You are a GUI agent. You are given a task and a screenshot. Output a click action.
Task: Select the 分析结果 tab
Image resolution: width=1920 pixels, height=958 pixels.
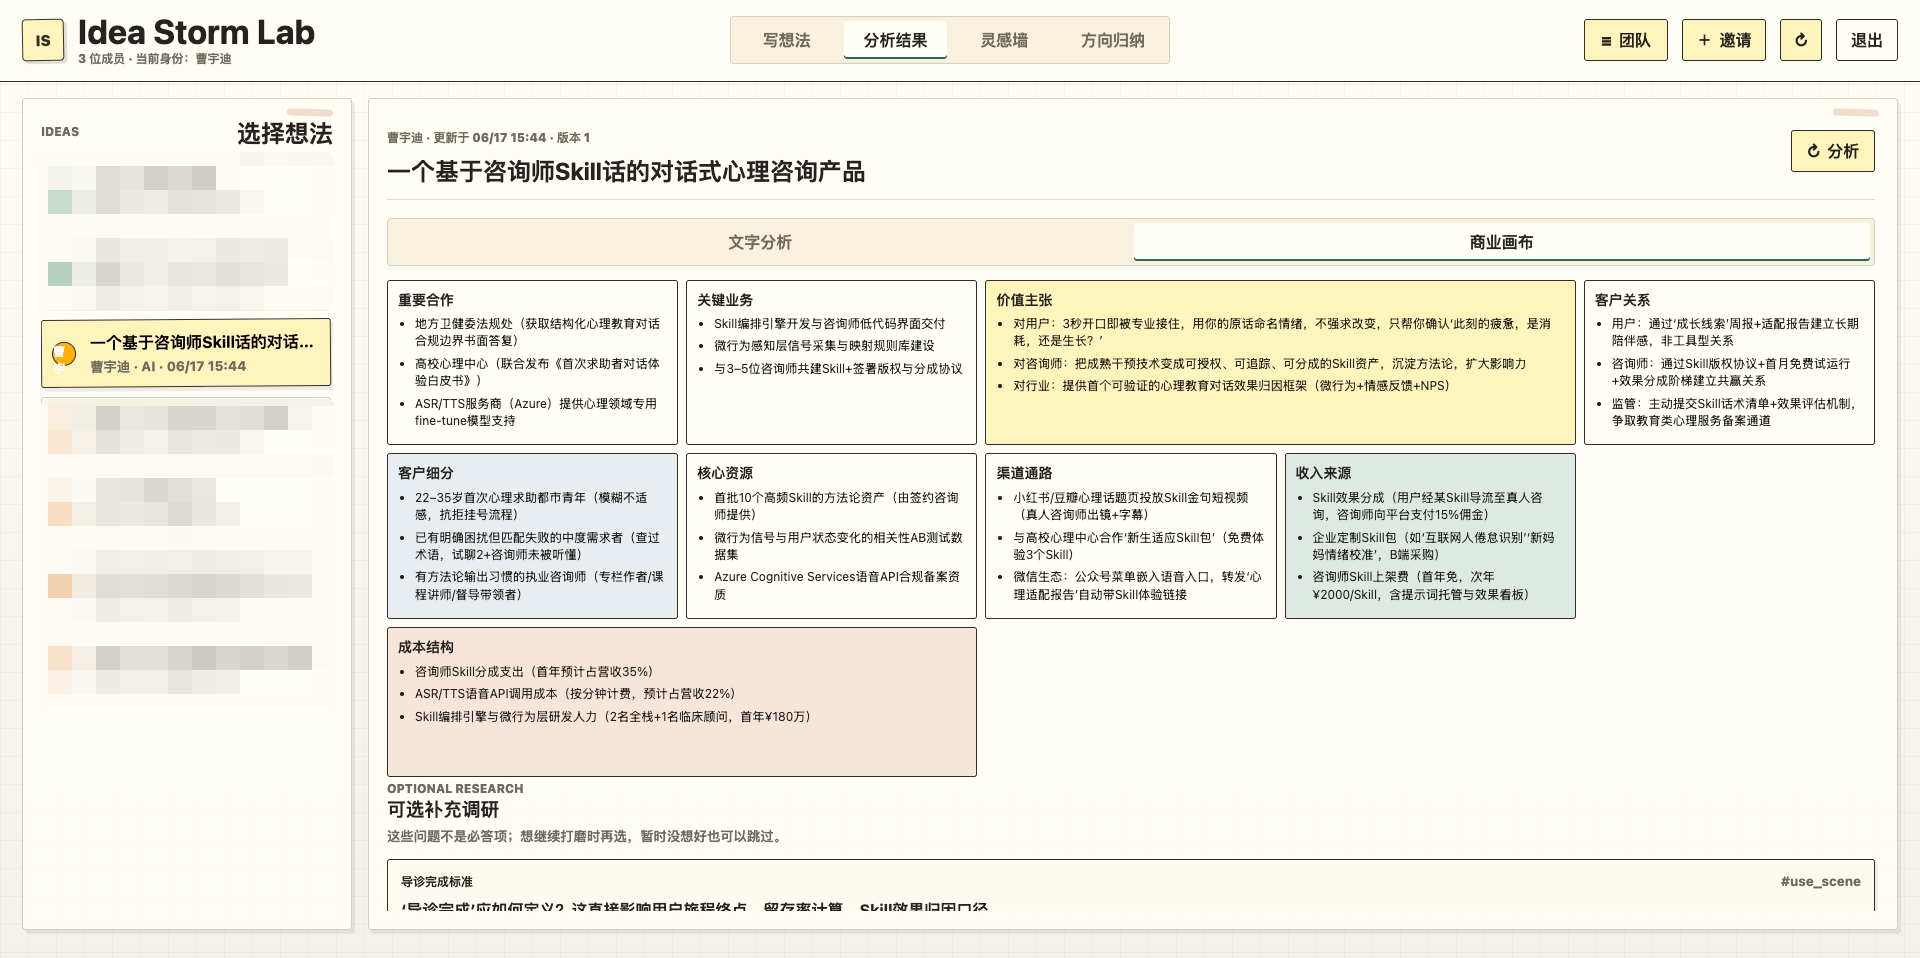(895, 40)
